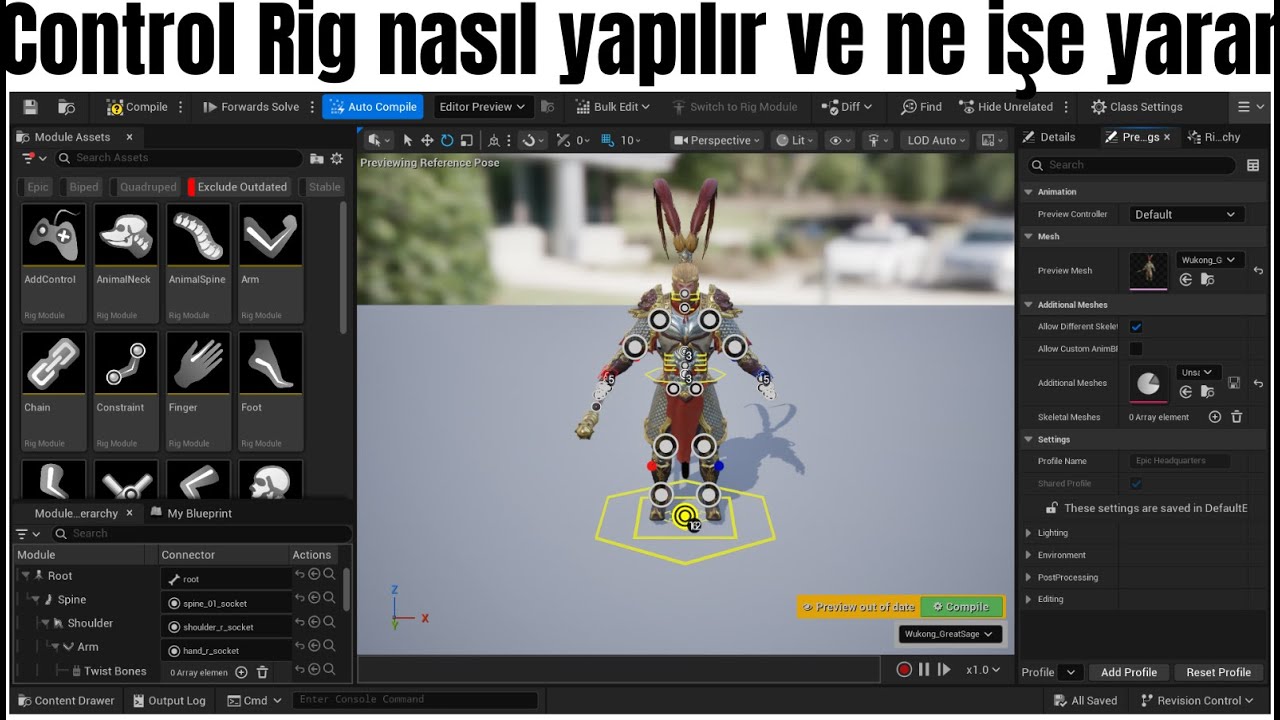Activate the translate move gizmo tool
Screen dimensions: 1280x720
427,141
